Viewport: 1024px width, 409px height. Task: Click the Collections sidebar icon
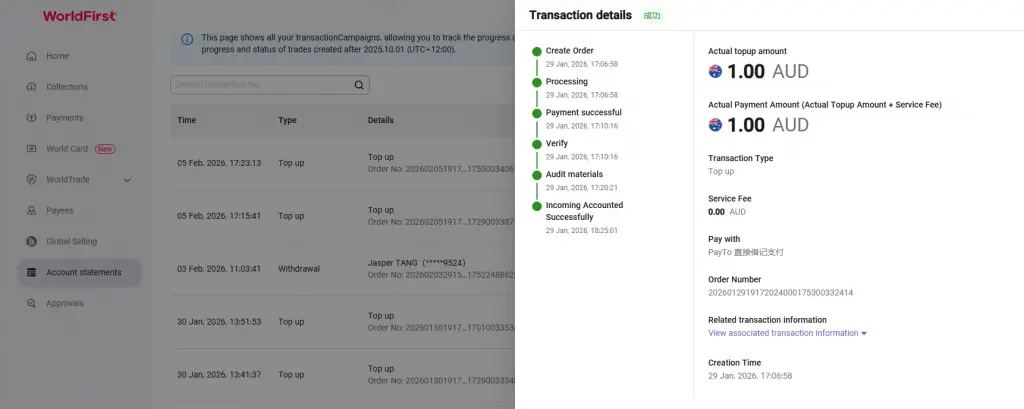pos(32,87)
